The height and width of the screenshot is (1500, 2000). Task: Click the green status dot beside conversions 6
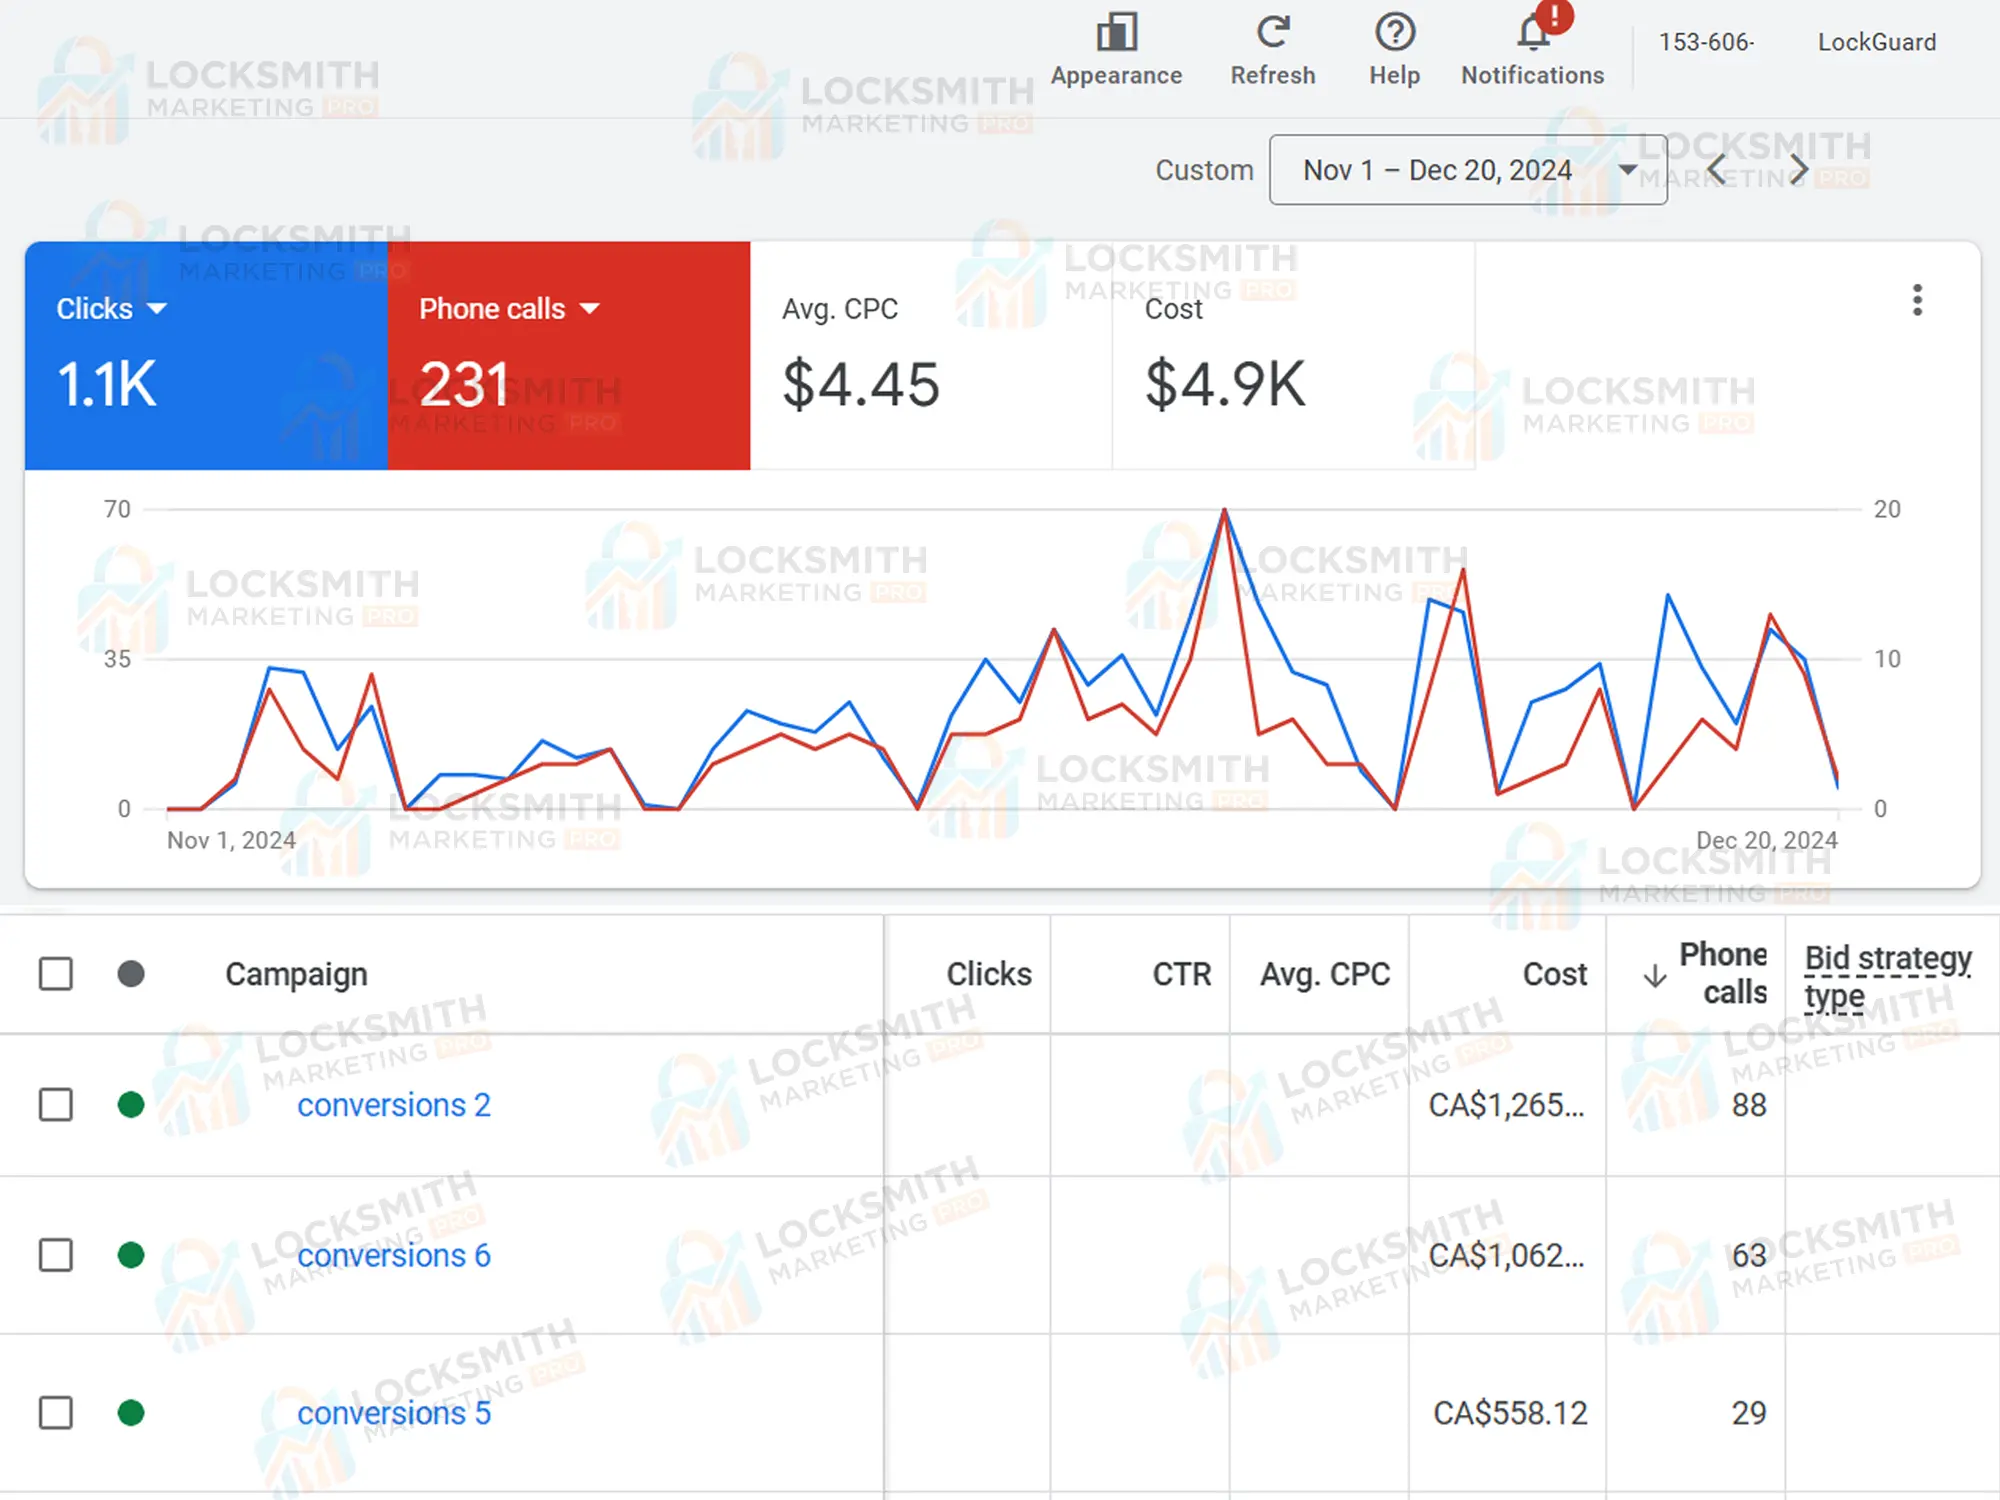[x=132, y=1255]
